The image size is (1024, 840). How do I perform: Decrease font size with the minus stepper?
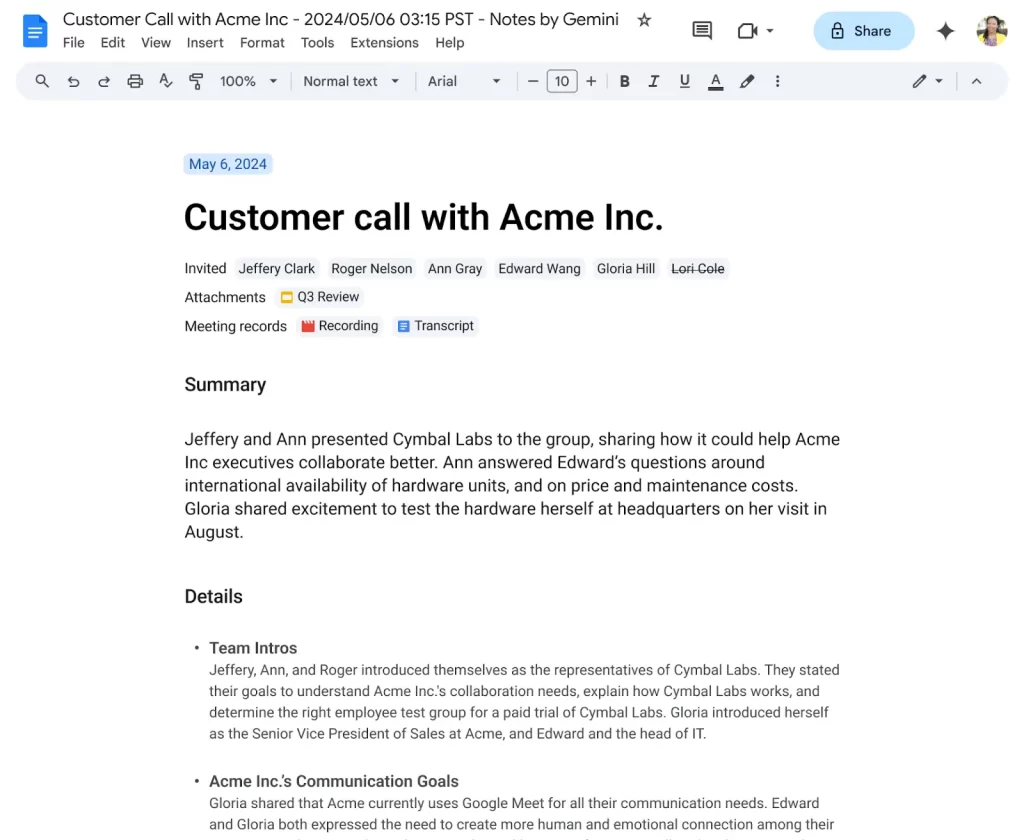(x=533, y=81)
